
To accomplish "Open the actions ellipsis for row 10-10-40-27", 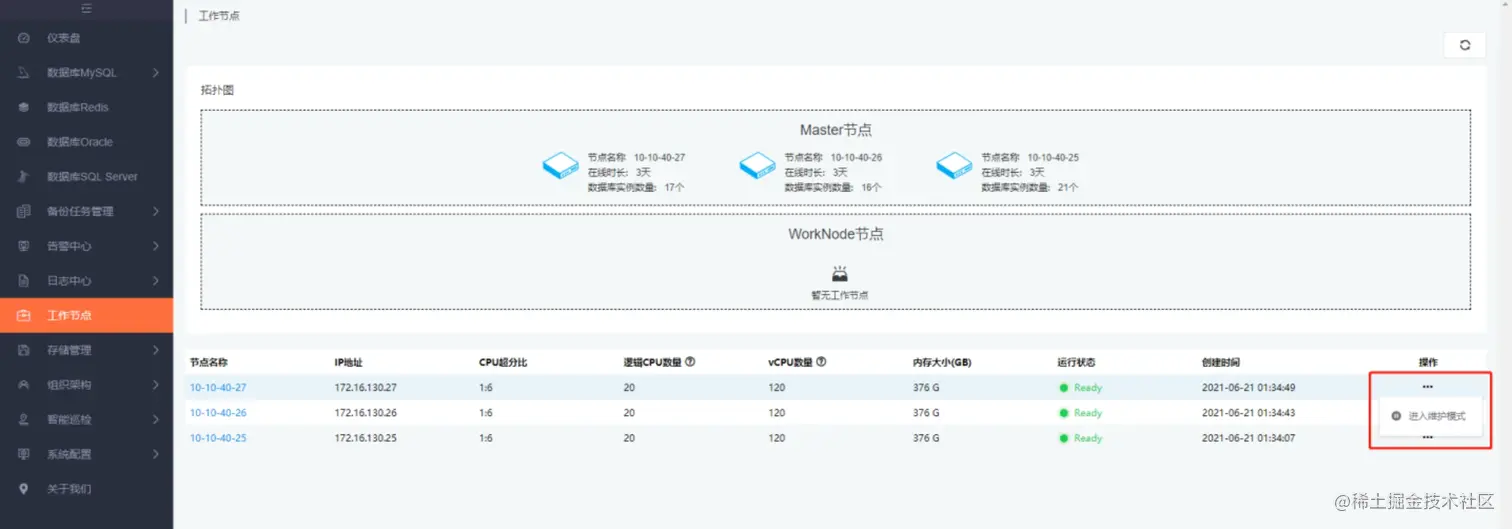I will (x=1428, y=387).
